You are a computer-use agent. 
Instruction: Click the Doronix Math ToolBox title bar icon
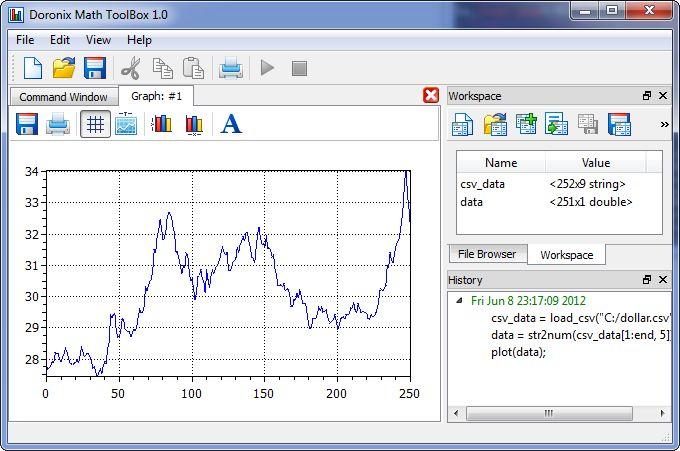16,15
